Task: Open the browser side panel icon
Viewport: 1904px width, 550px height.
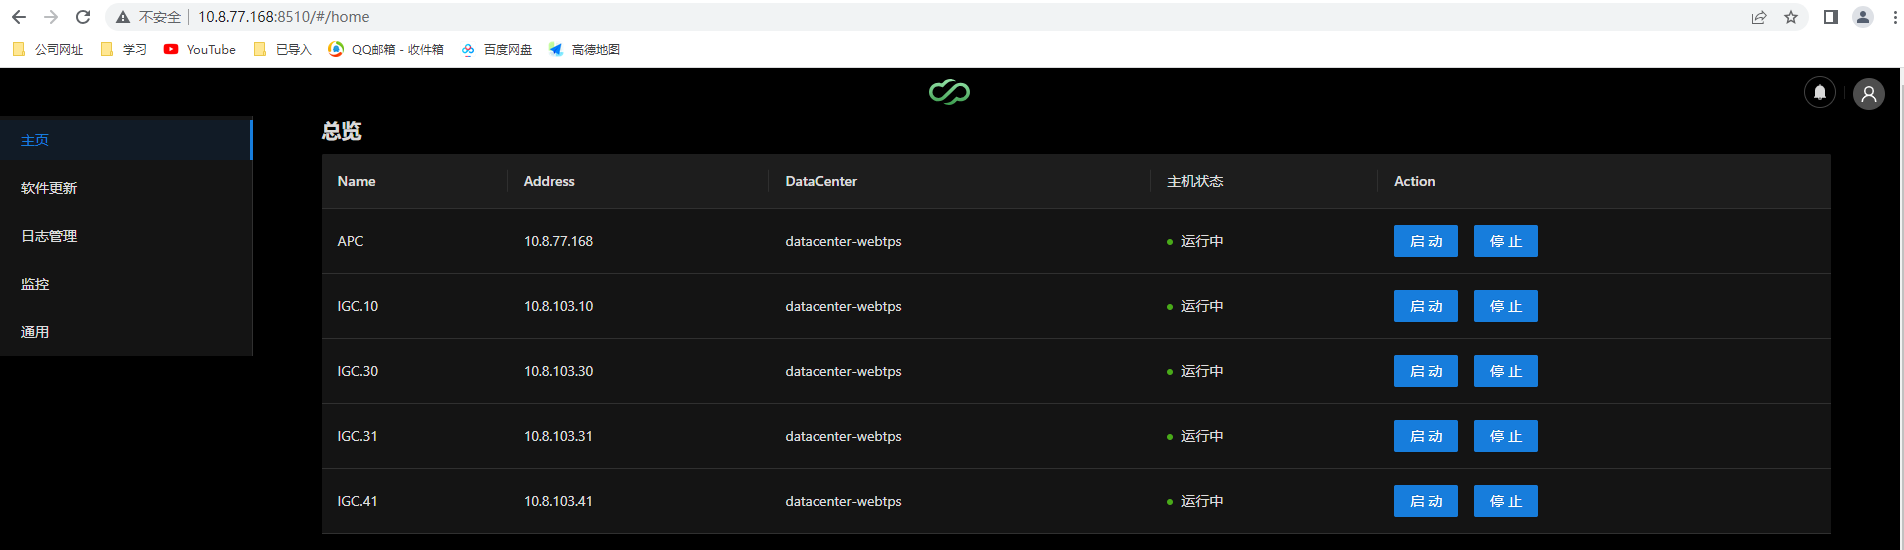Action: point(1830,17)
